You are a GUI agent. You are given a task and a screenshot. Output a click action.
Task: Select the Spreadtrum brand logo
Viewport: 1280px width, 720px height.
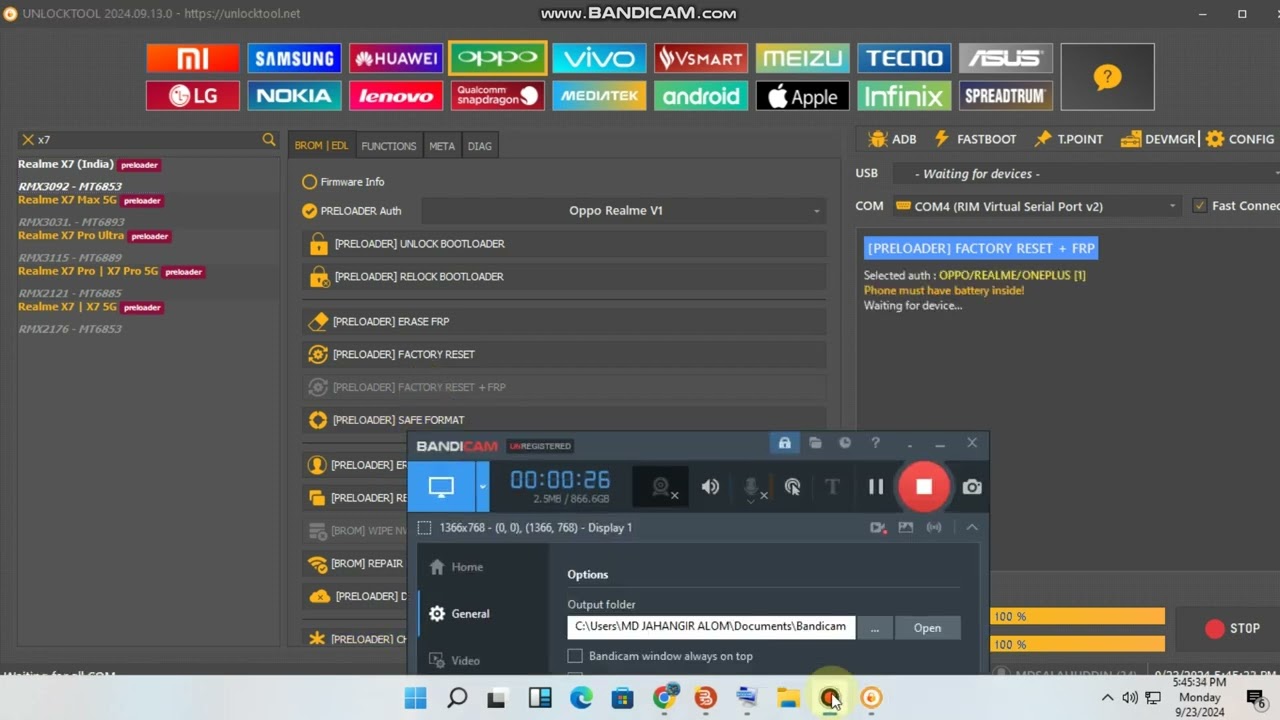(x=1006, y=96)
